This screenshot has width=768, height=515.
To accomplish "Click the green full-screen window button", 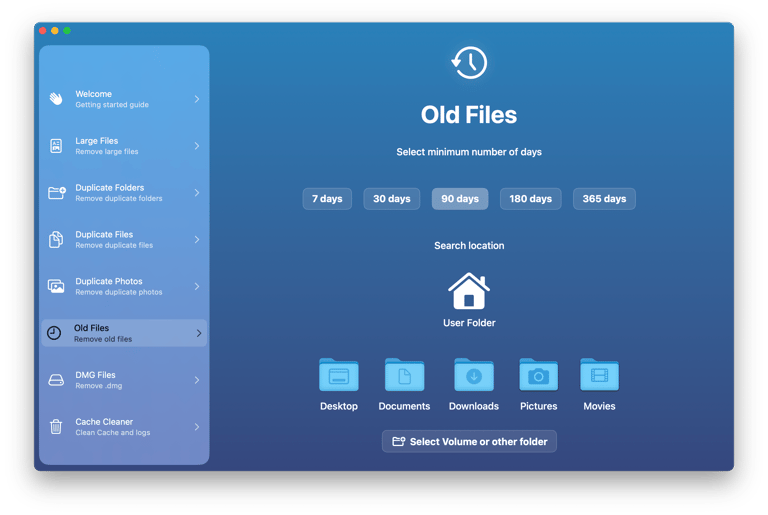I will click(x=67, y=31).
